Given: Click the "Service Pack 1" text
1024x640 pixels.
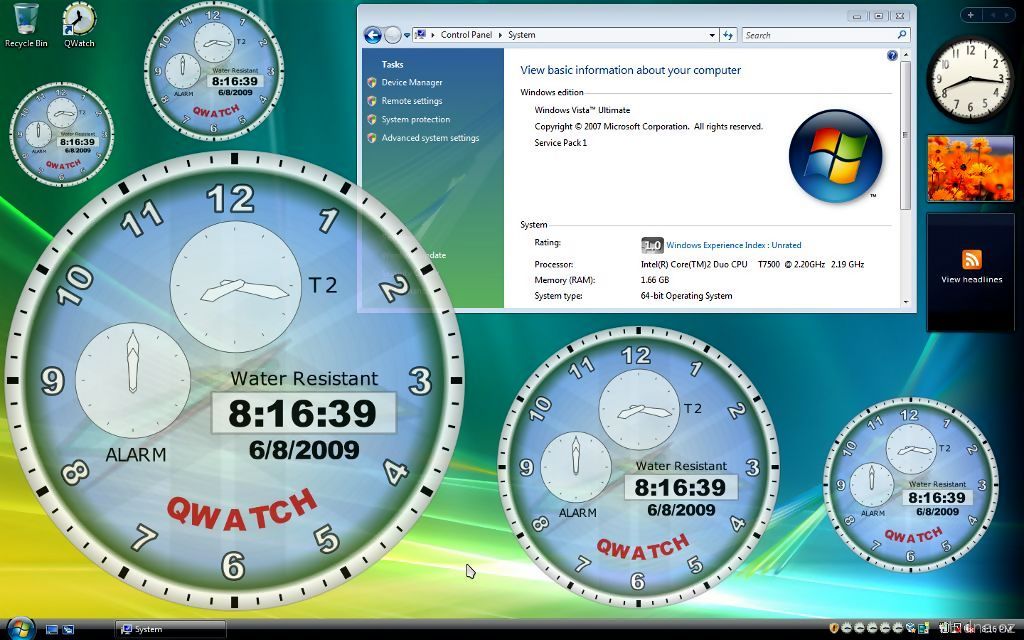Looking at the screenshot, I should click(561, 142).
